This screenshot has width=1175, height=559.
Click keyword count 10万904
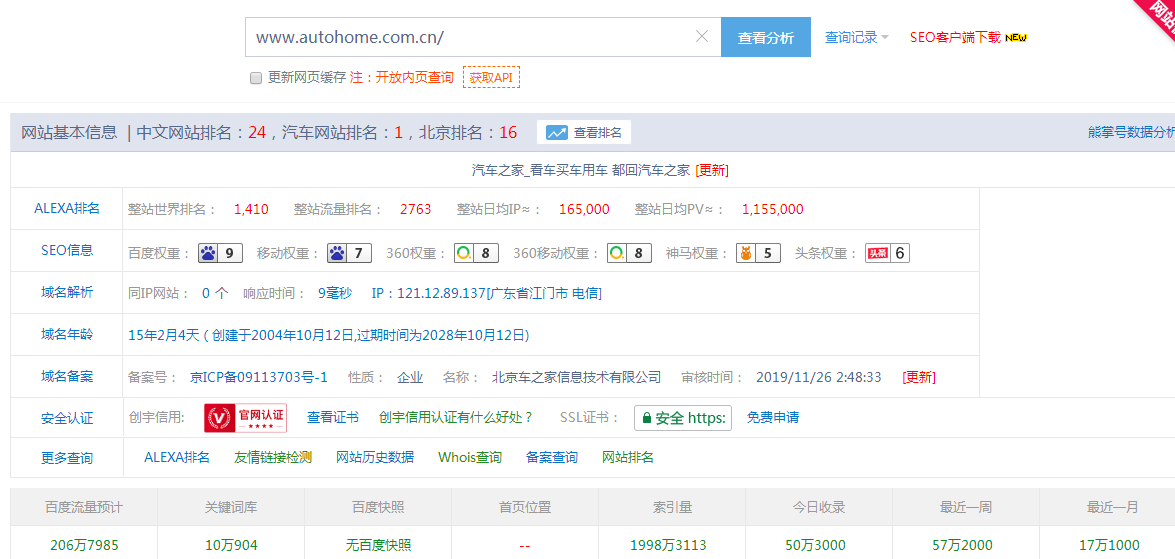point(231,545)
